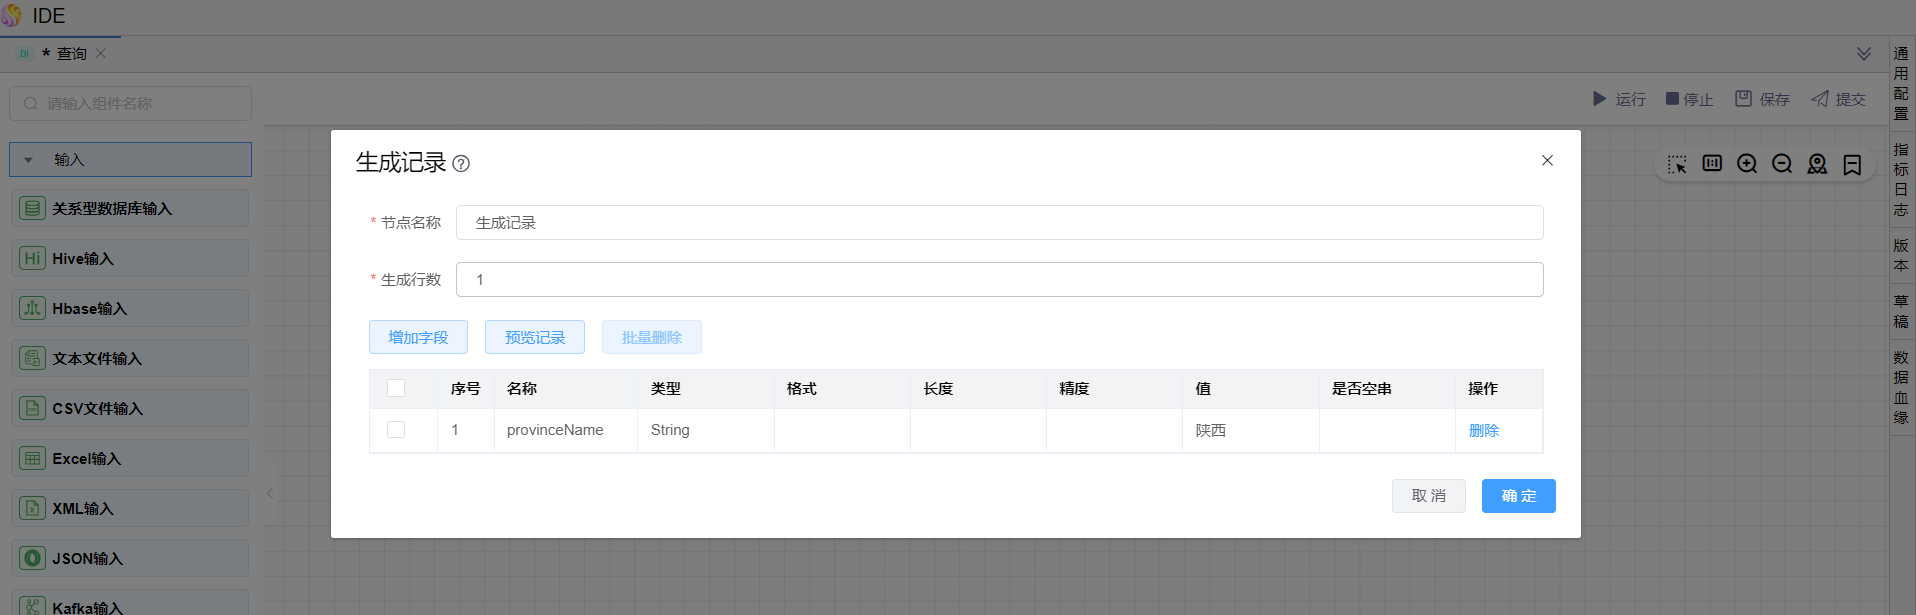Click the help icon beside 生成记录 title

point(461,164)
